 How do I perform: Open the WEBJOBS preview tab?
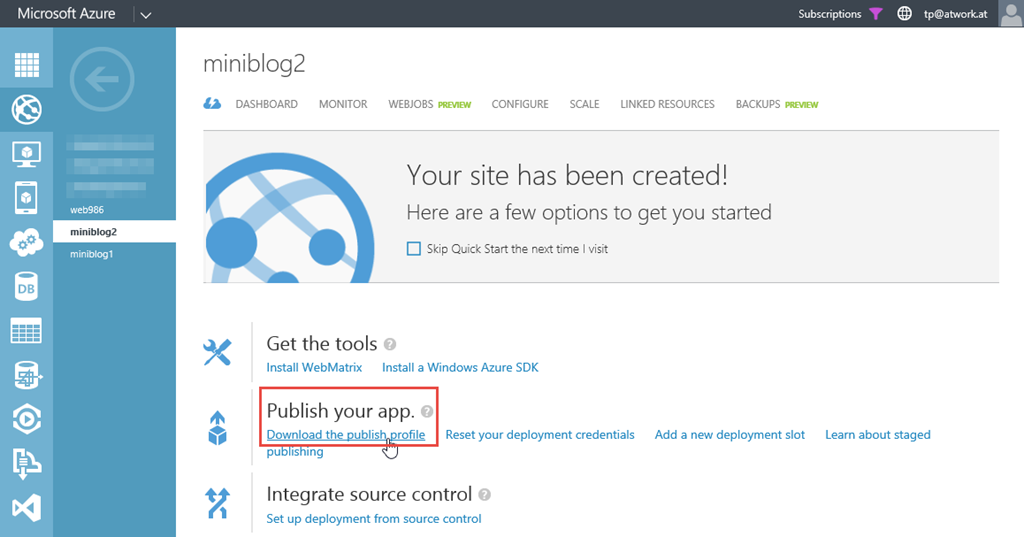tap(429, 105)
